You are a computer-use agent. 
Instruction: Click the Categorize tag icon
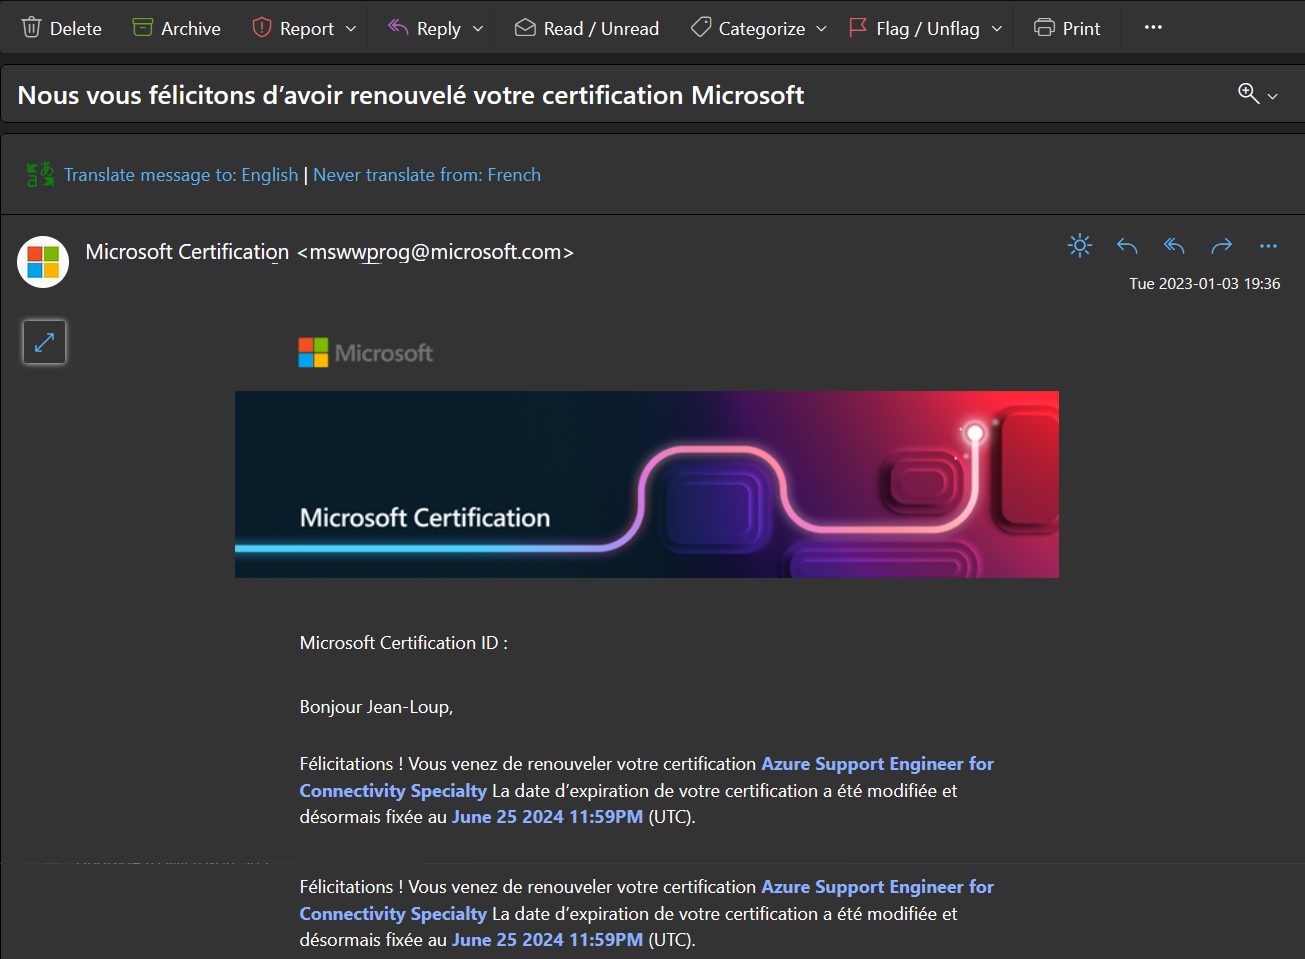701,28
